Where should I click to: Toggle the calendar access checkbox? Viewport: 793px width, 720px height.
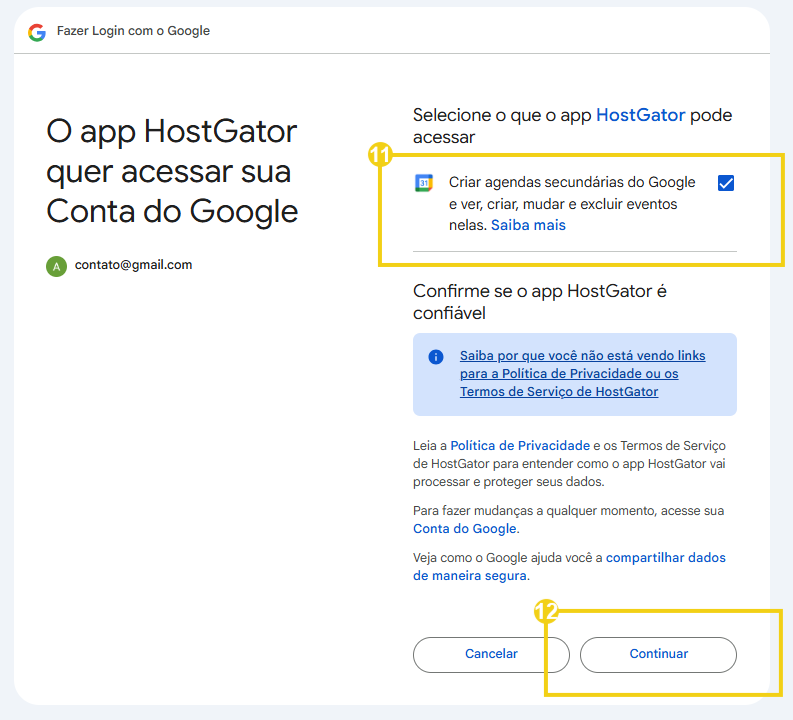click(726, 183)
